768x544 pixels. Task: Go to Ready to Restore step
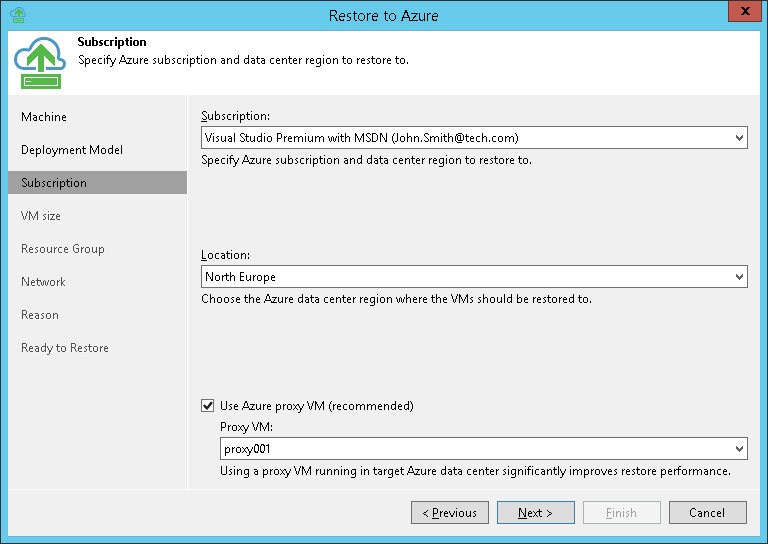coord(65,348)
